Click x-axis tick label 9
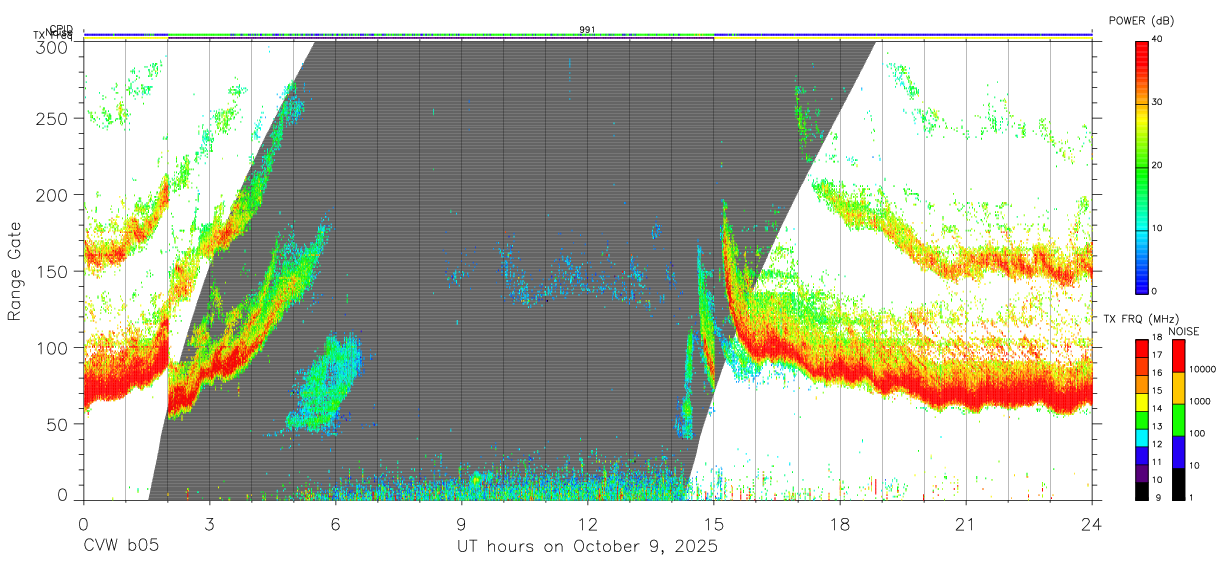 pyautogui.click(x=461, y=523)
